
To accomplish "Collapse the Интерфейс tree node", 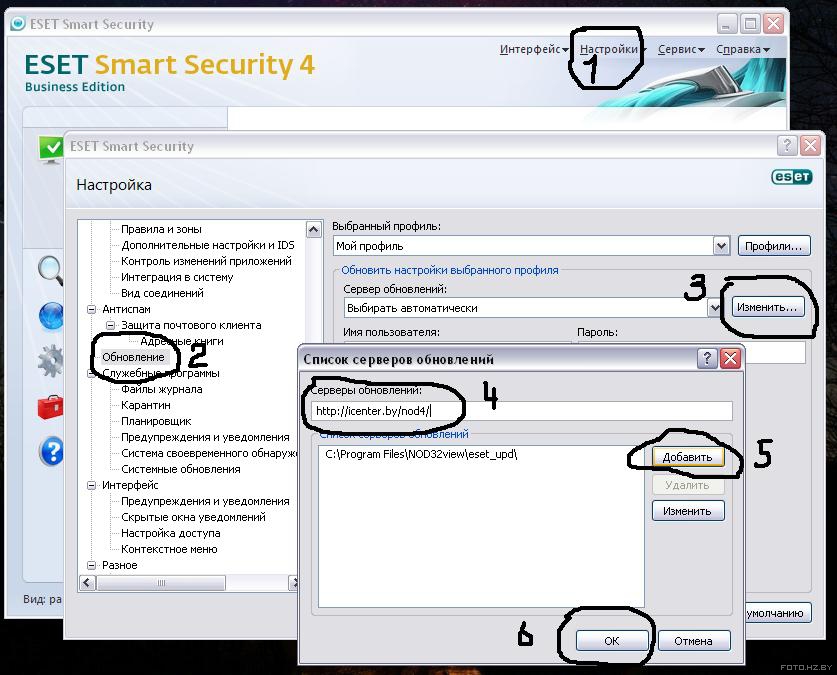I will [x=91, y=485].
